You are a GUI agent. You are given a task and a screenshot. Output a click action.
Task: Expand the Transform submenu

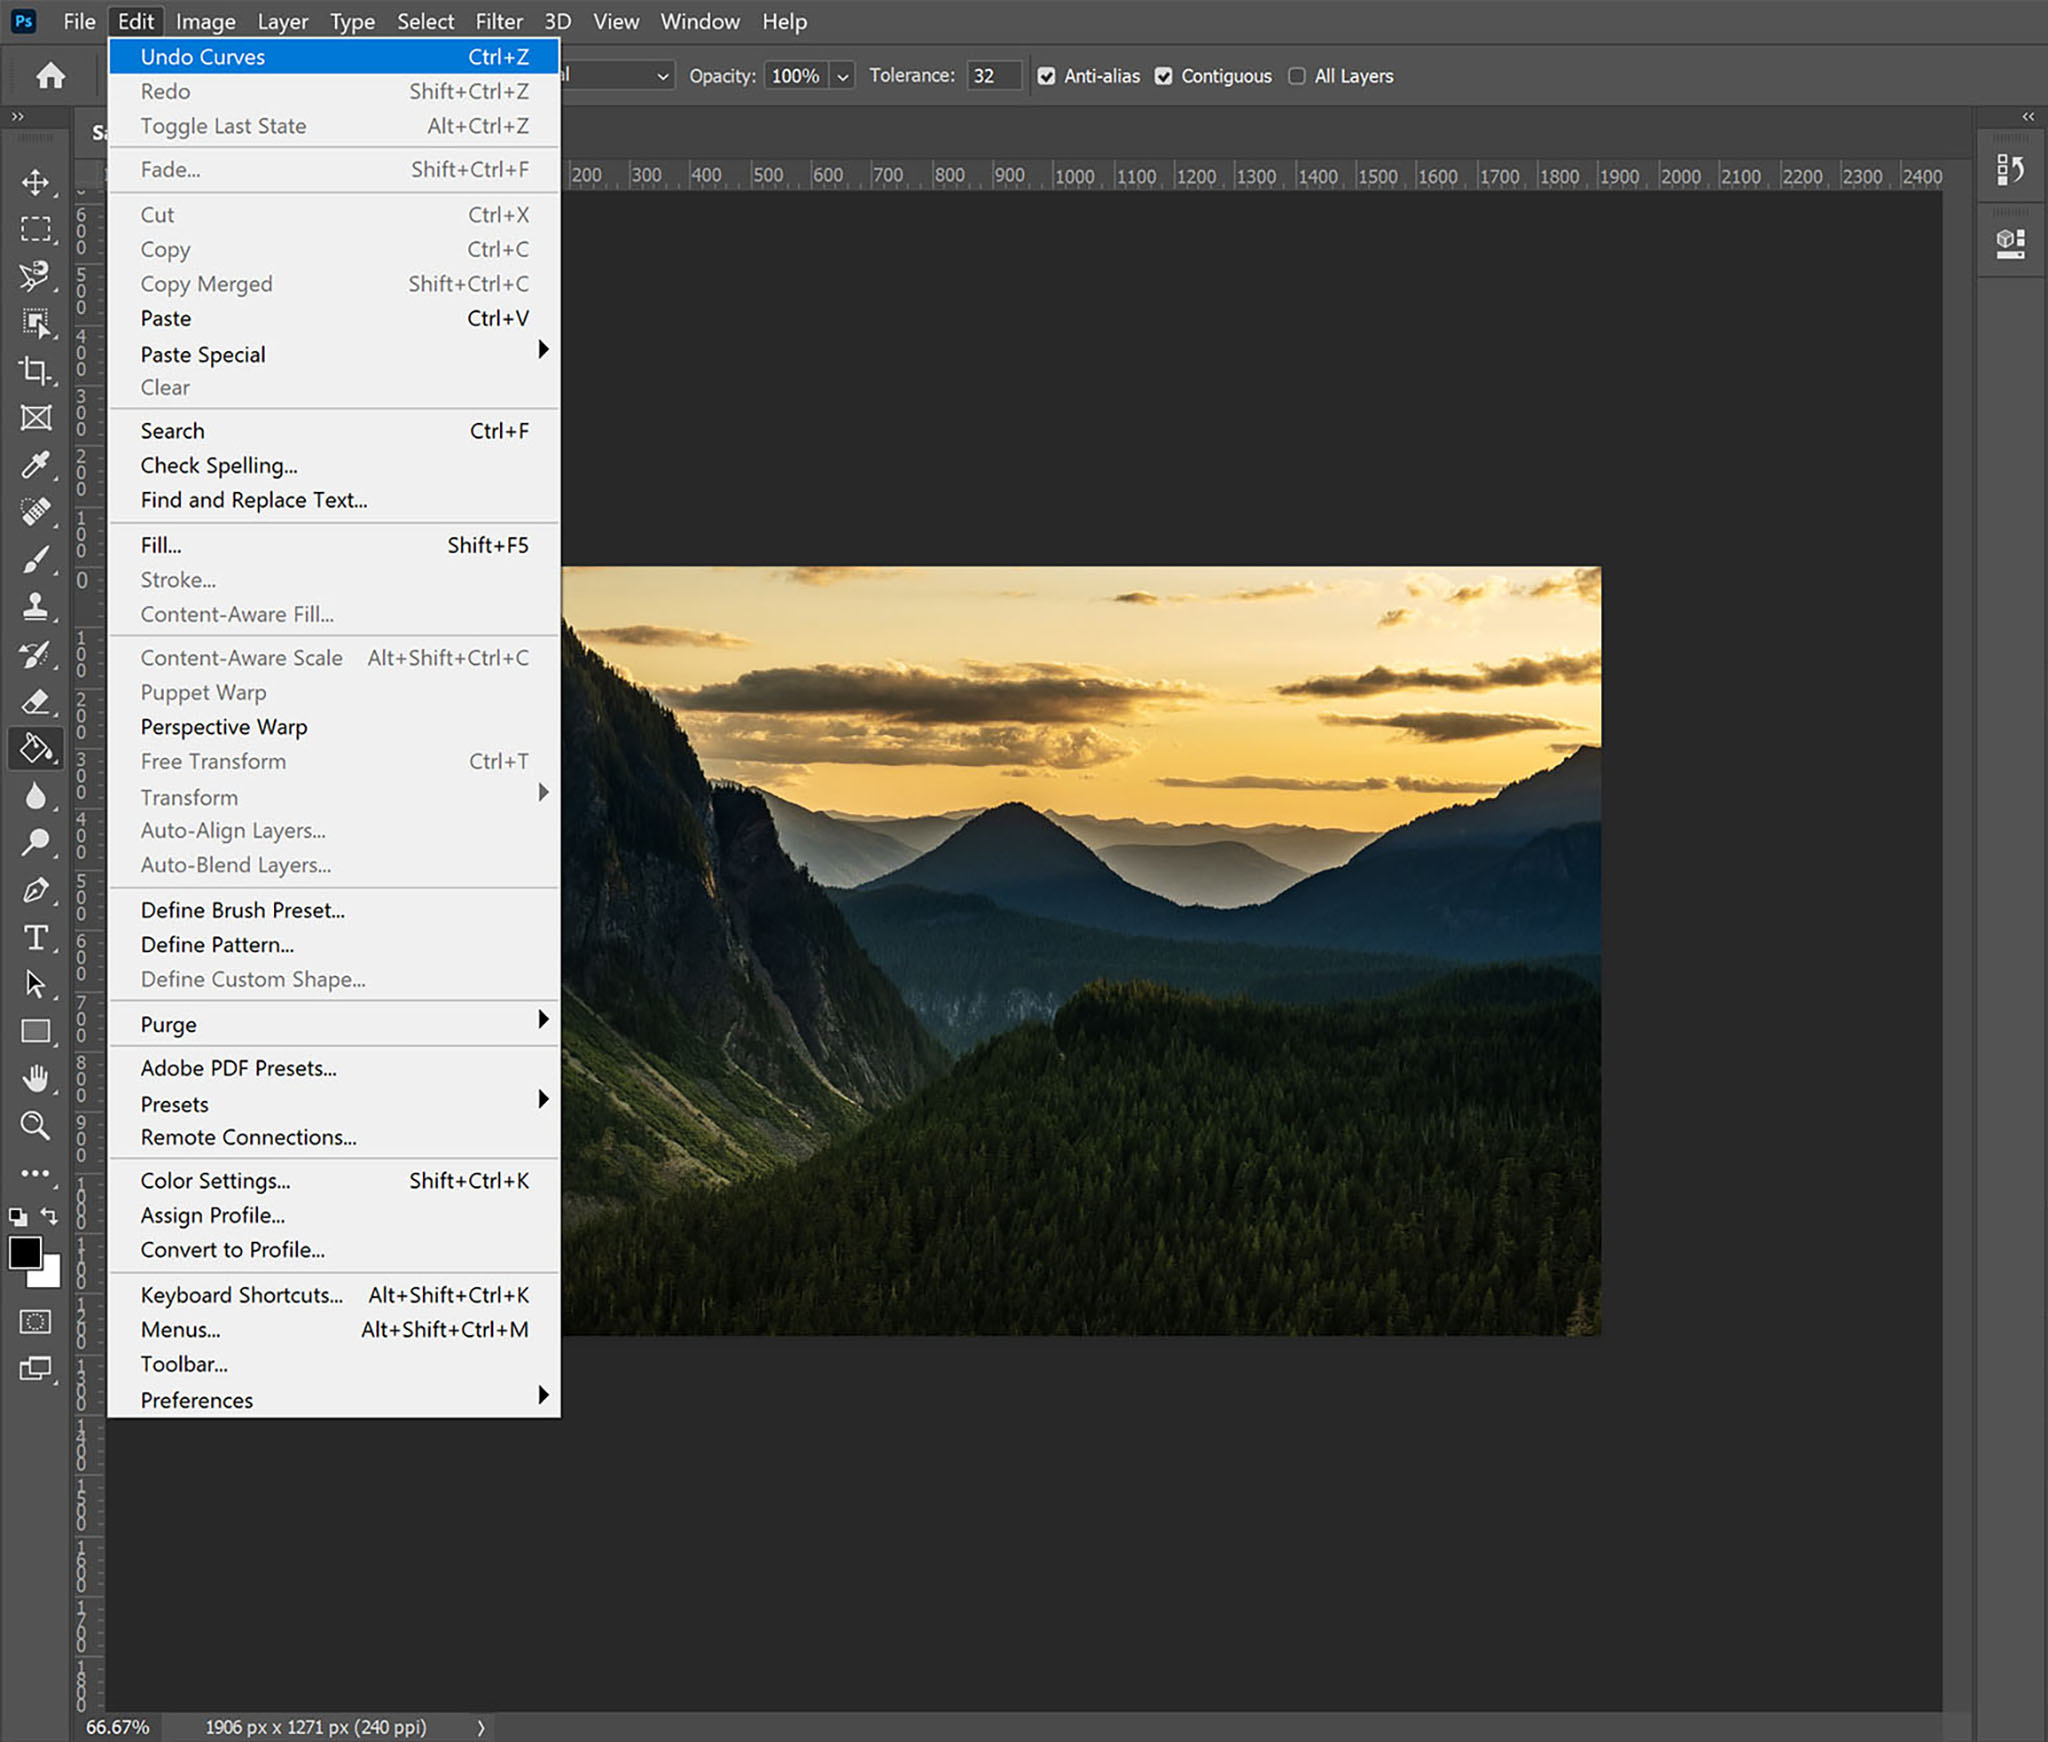pyautogui.click(x=188, y=797)
